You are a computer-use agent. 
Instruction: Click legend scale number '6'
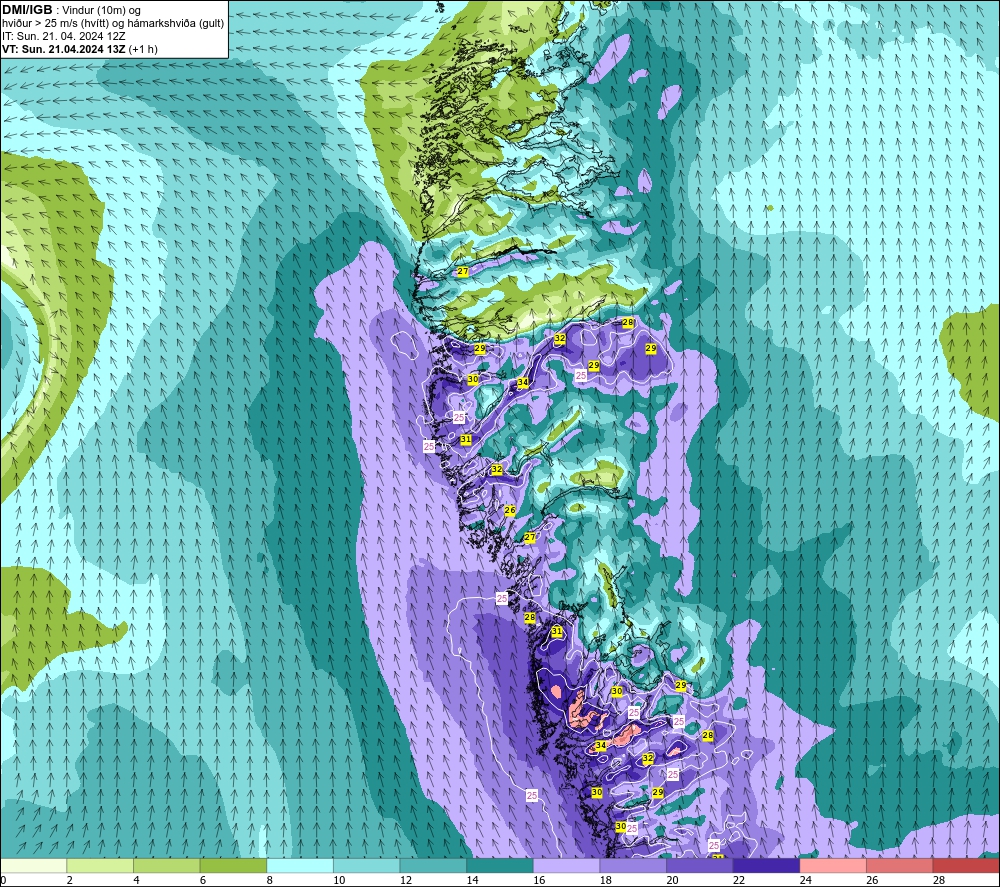point(203,880)
